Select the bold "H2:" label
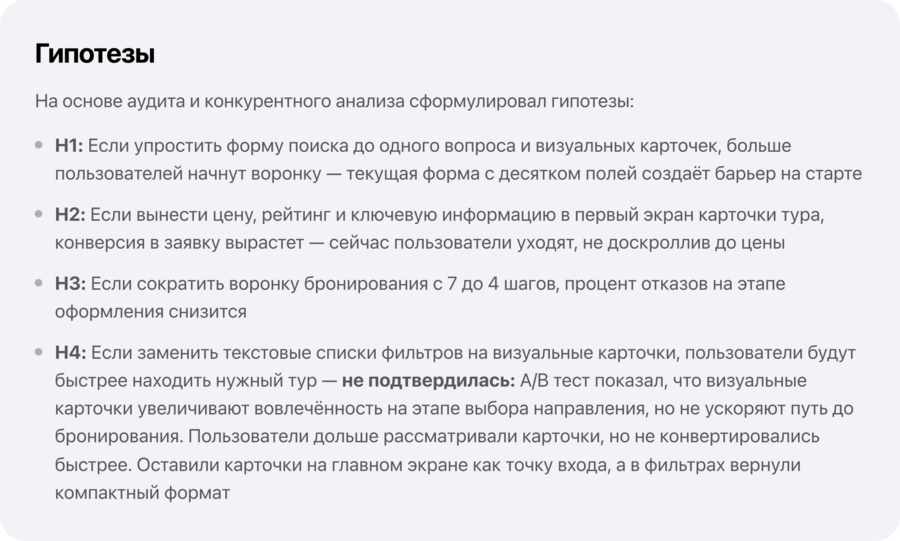This screenshot has height=541, width=900. (70, 215)
